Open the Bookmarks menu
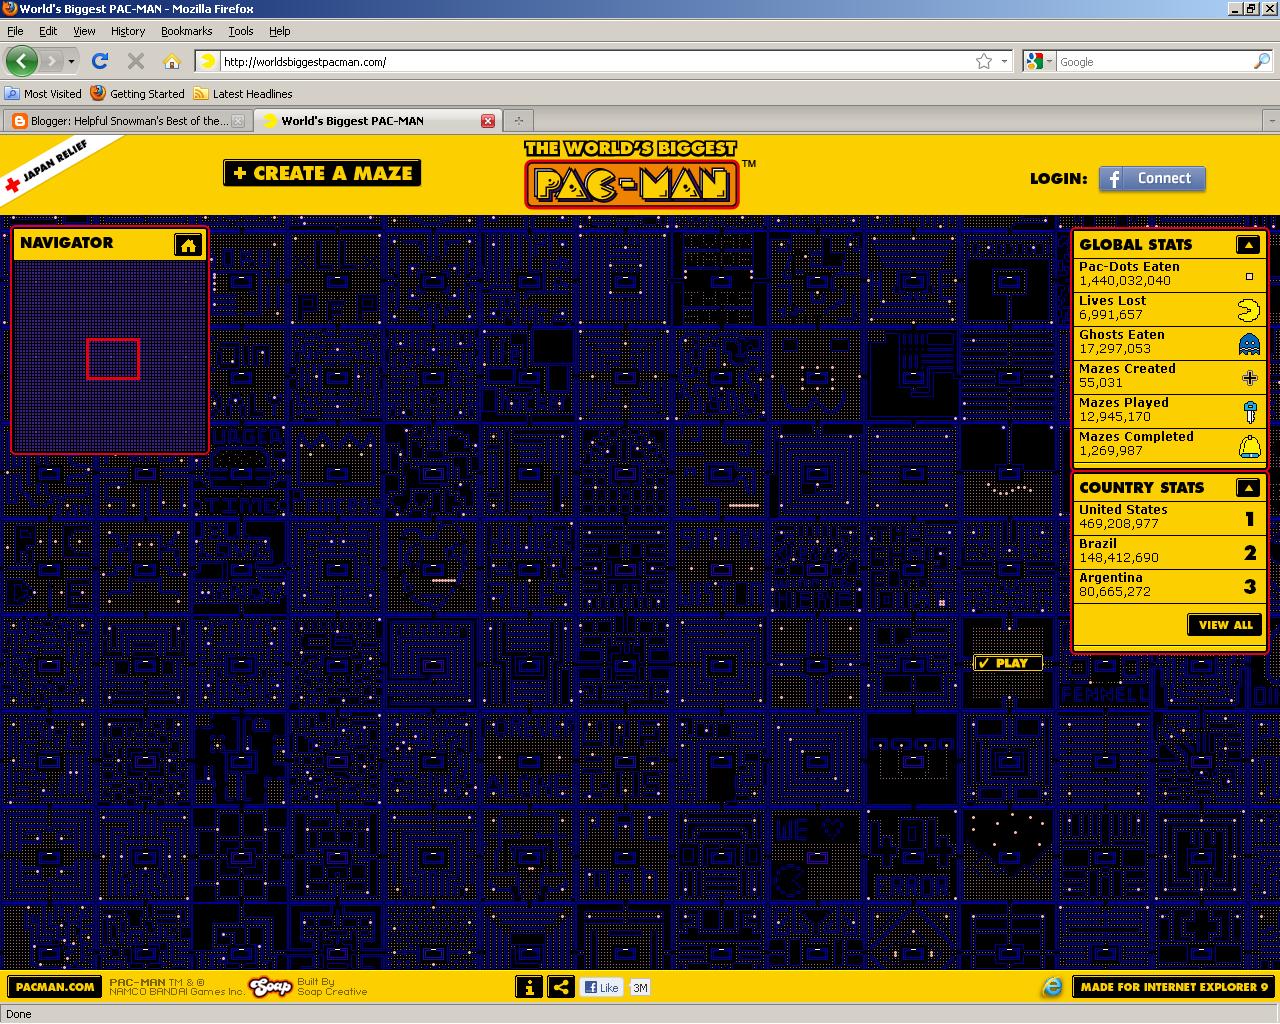 coord(186,31)
